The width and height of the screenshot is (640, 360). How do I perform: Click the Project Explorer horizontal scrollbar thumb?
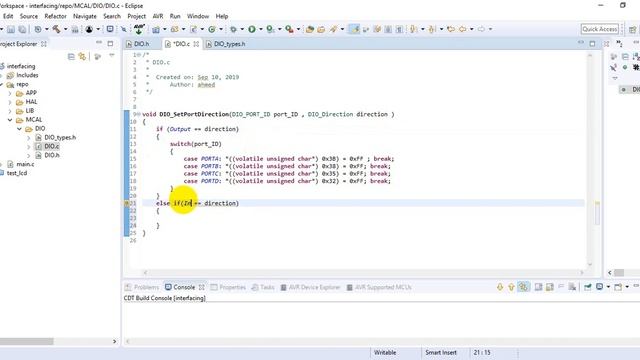click(x=27, y=341)
